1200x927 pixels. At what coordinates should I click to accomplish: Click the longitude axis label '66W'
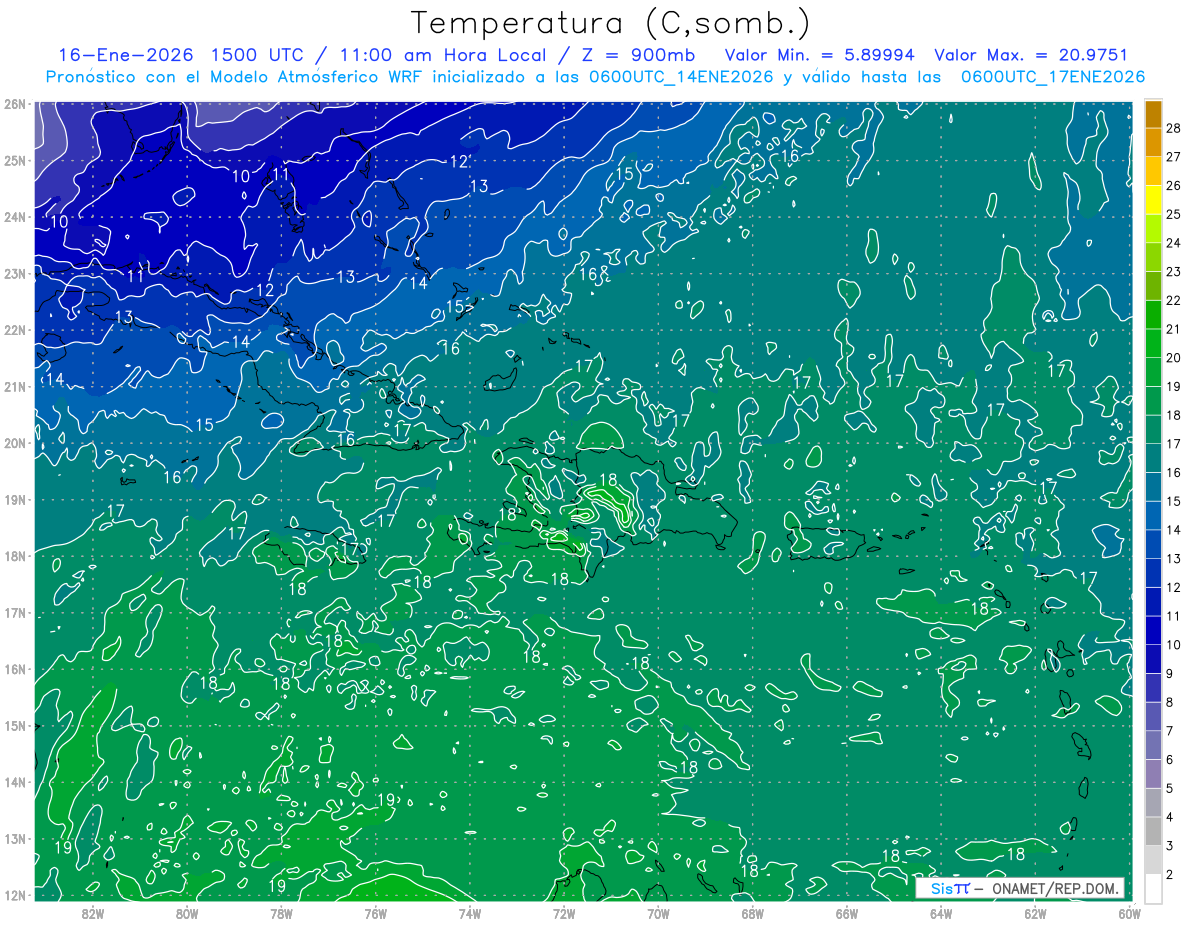point(846,912)
